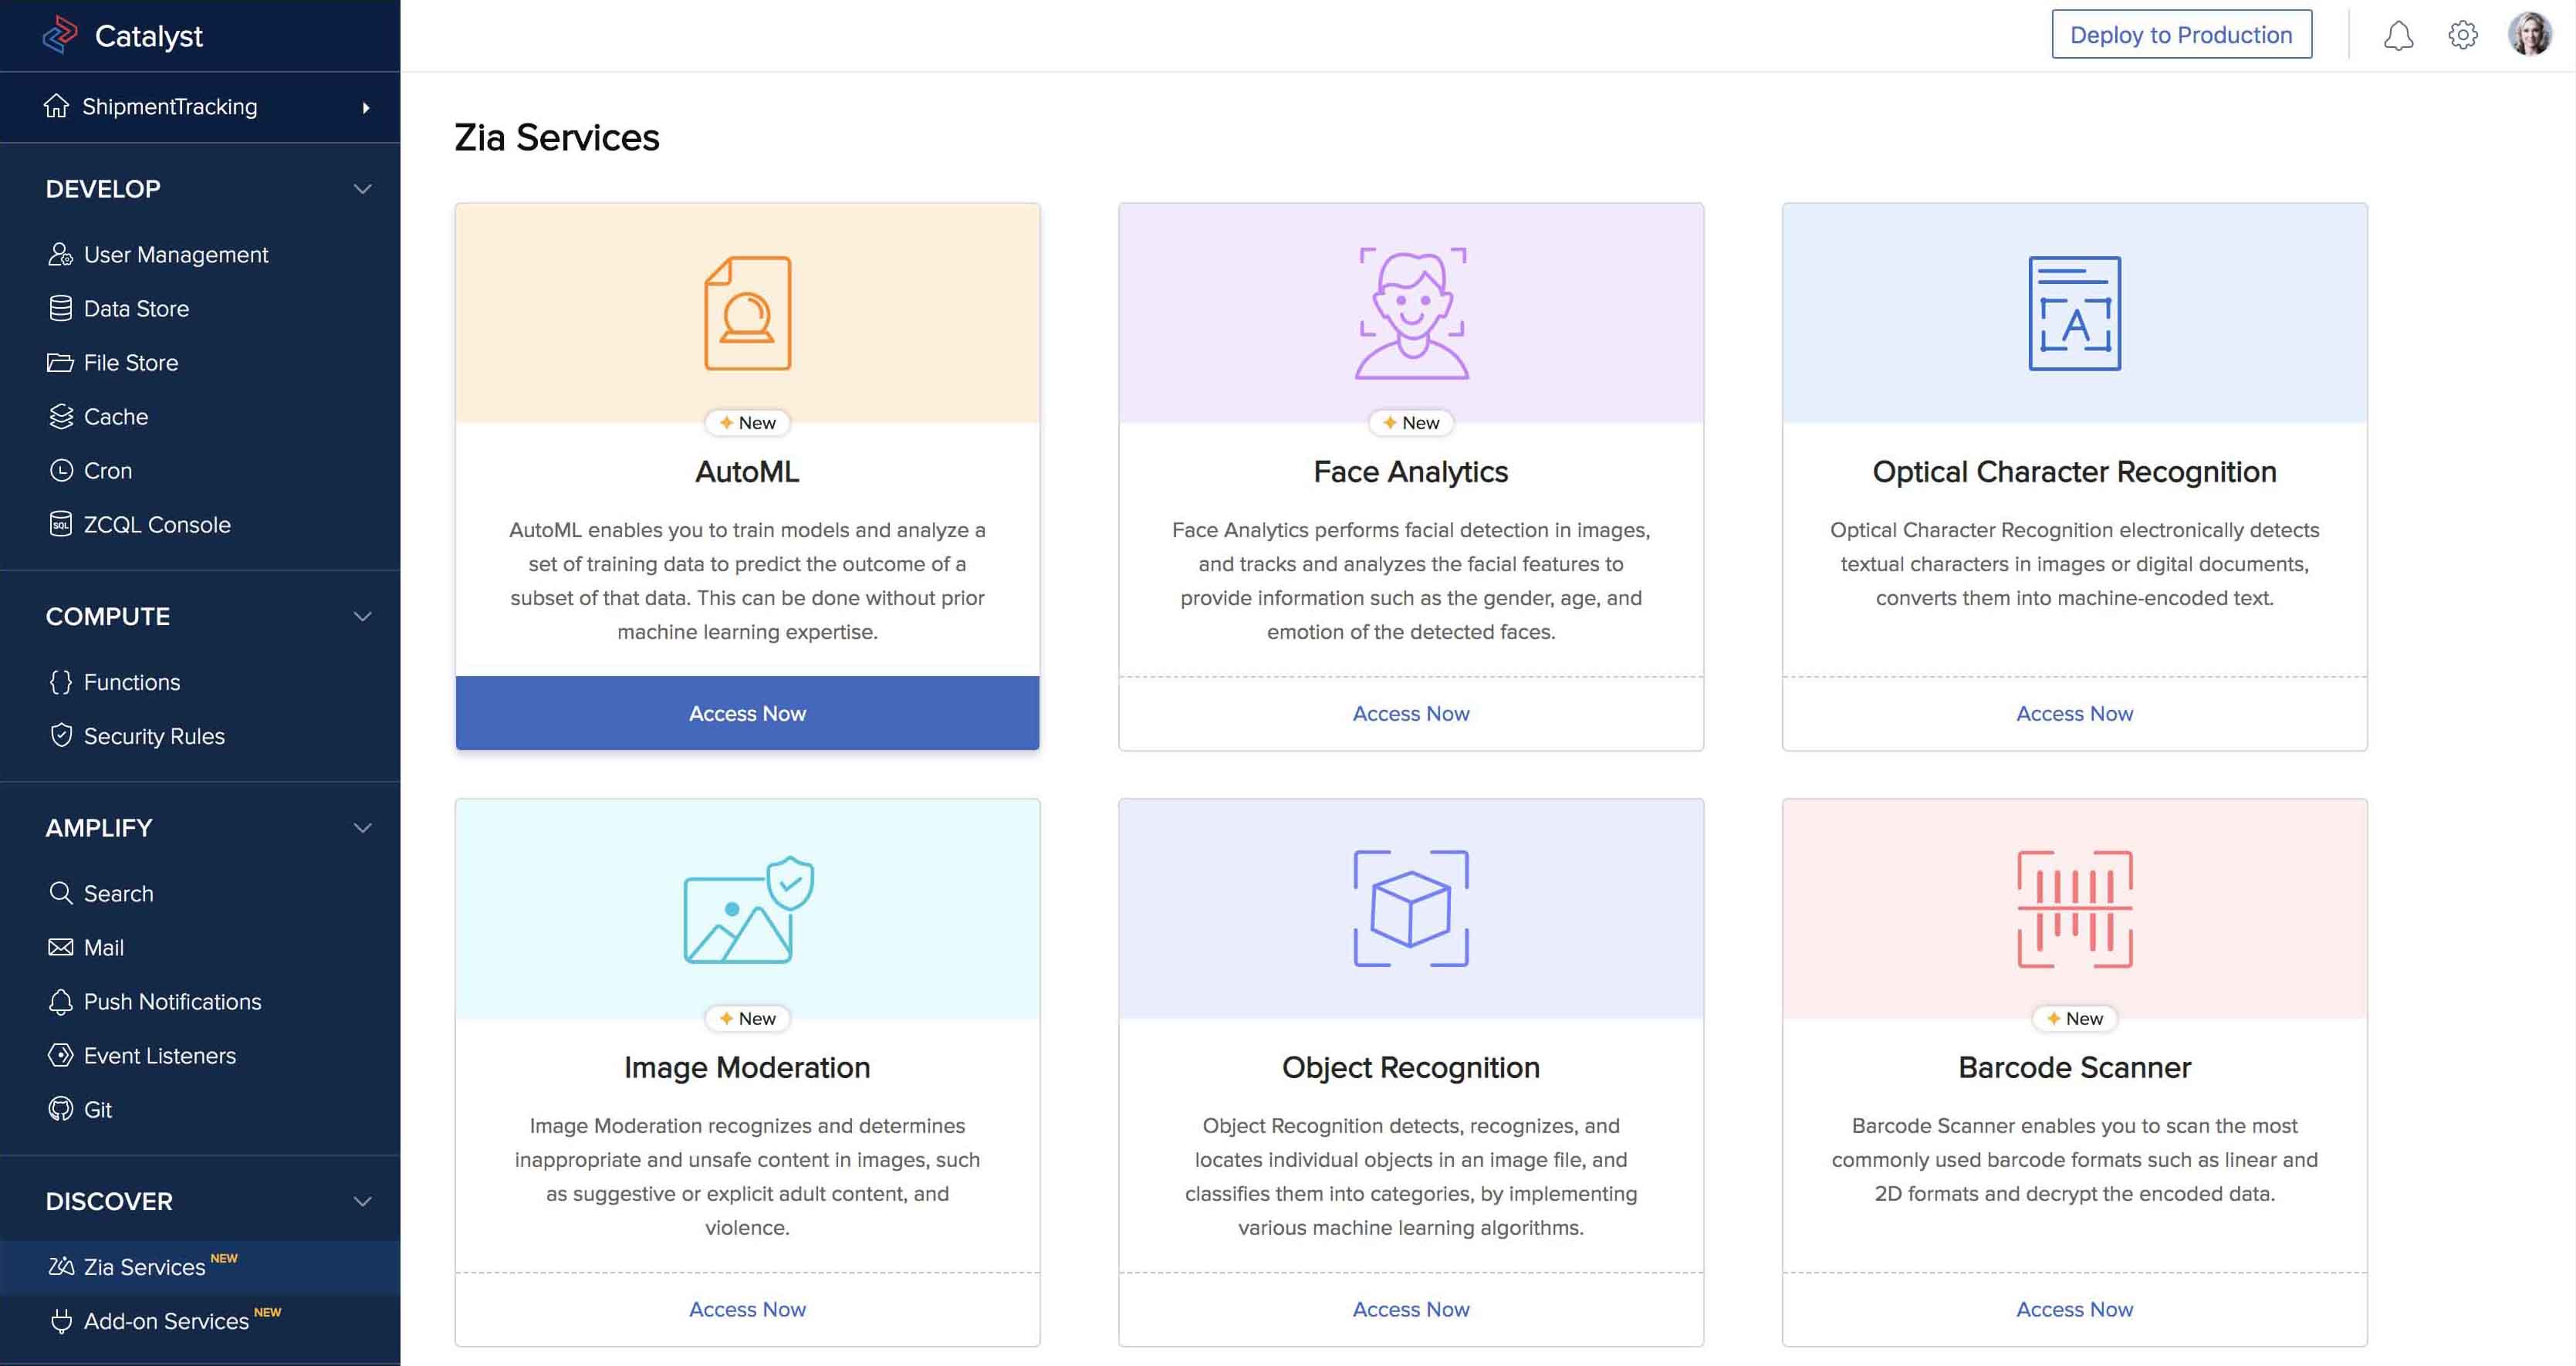The height and width of the screenshot is (1366, 2576).
Task: Click the Face Analytics card icon
Action: pos(1411,313)
